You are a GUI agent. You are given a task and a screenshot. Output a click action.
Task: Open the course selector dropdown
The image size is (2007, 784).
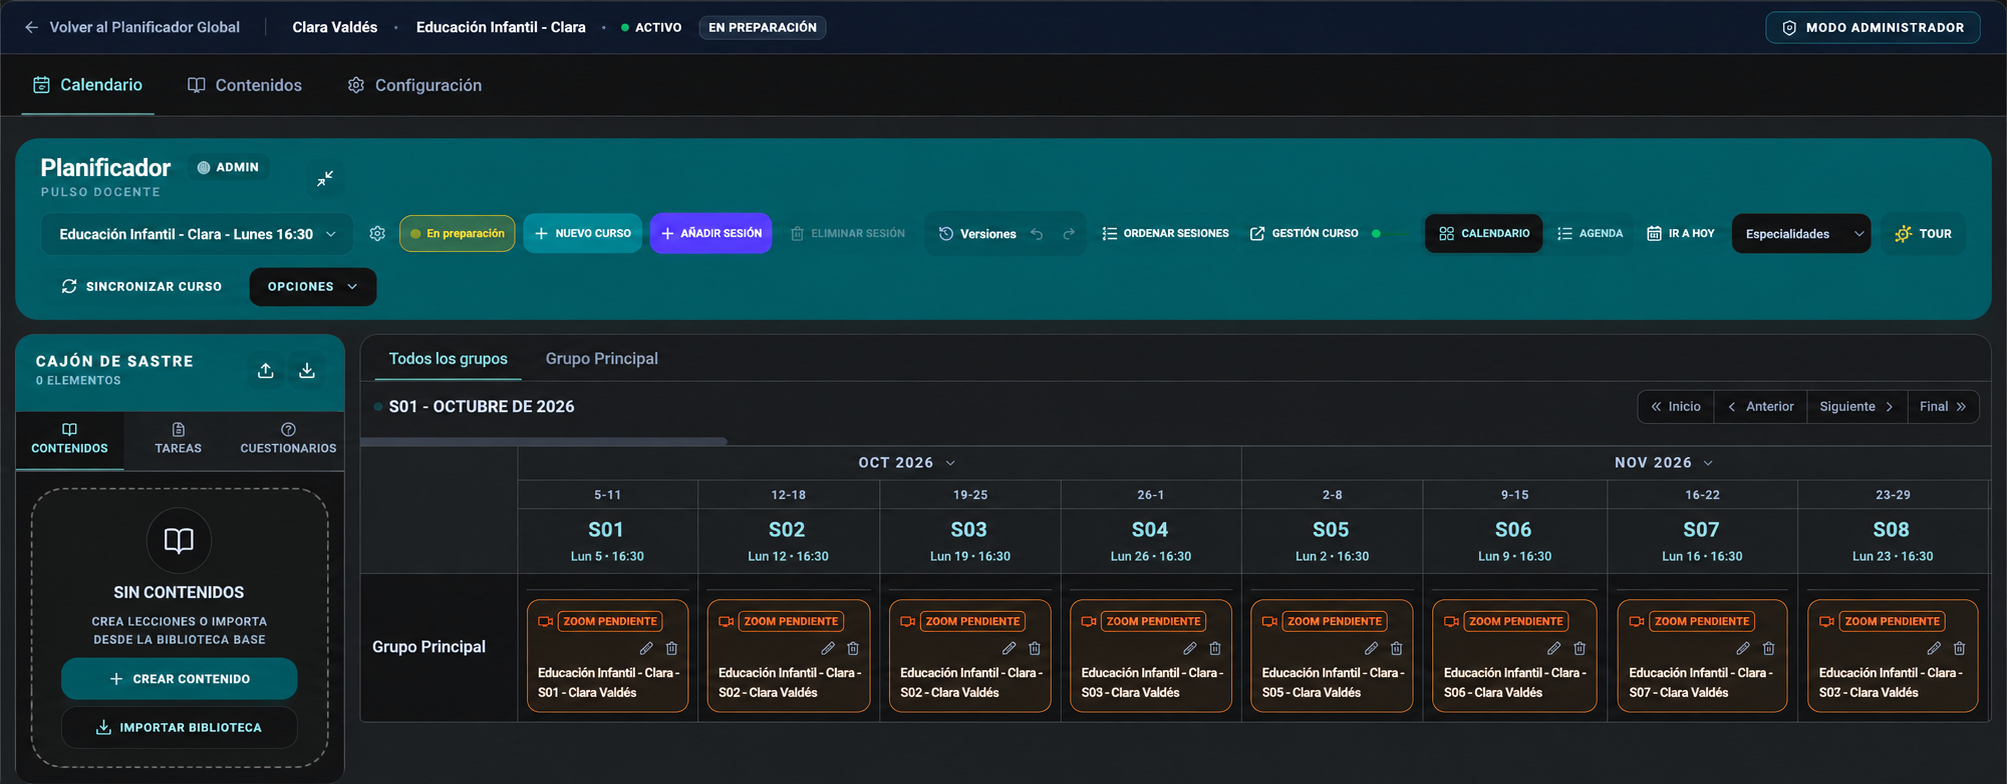[x=197, y=234]
